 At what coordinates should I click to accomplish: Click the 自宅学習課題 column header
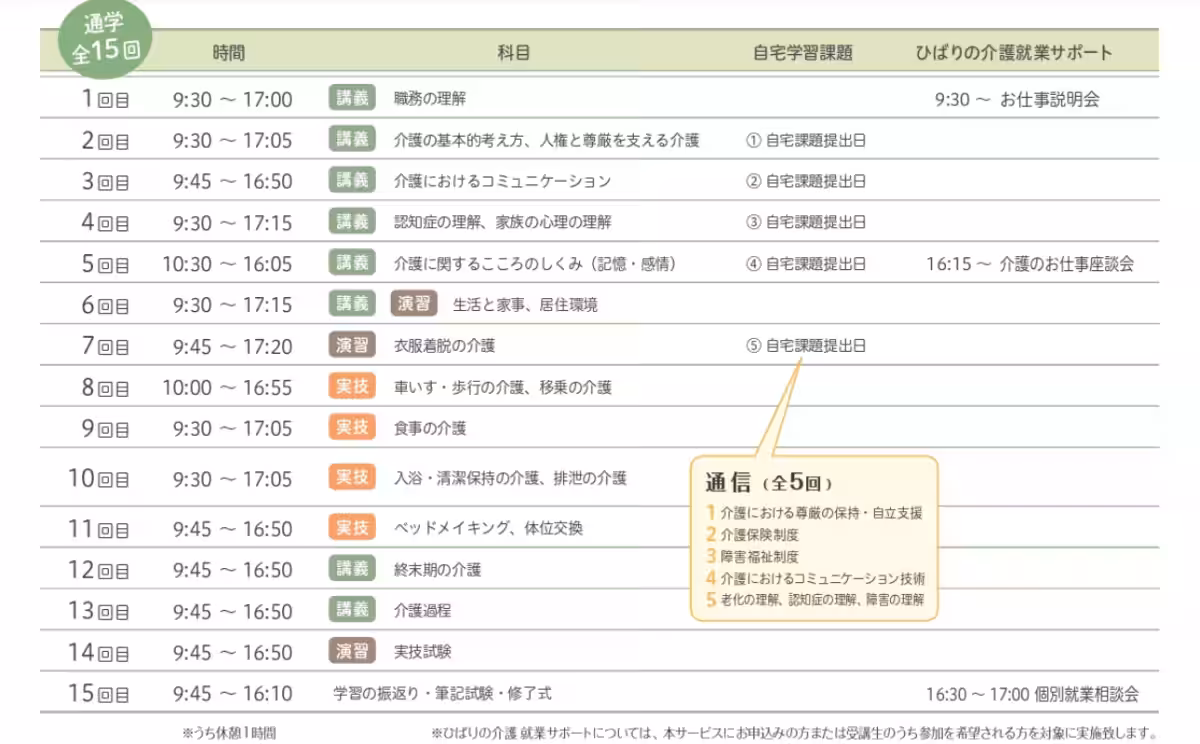coord(803,53)
